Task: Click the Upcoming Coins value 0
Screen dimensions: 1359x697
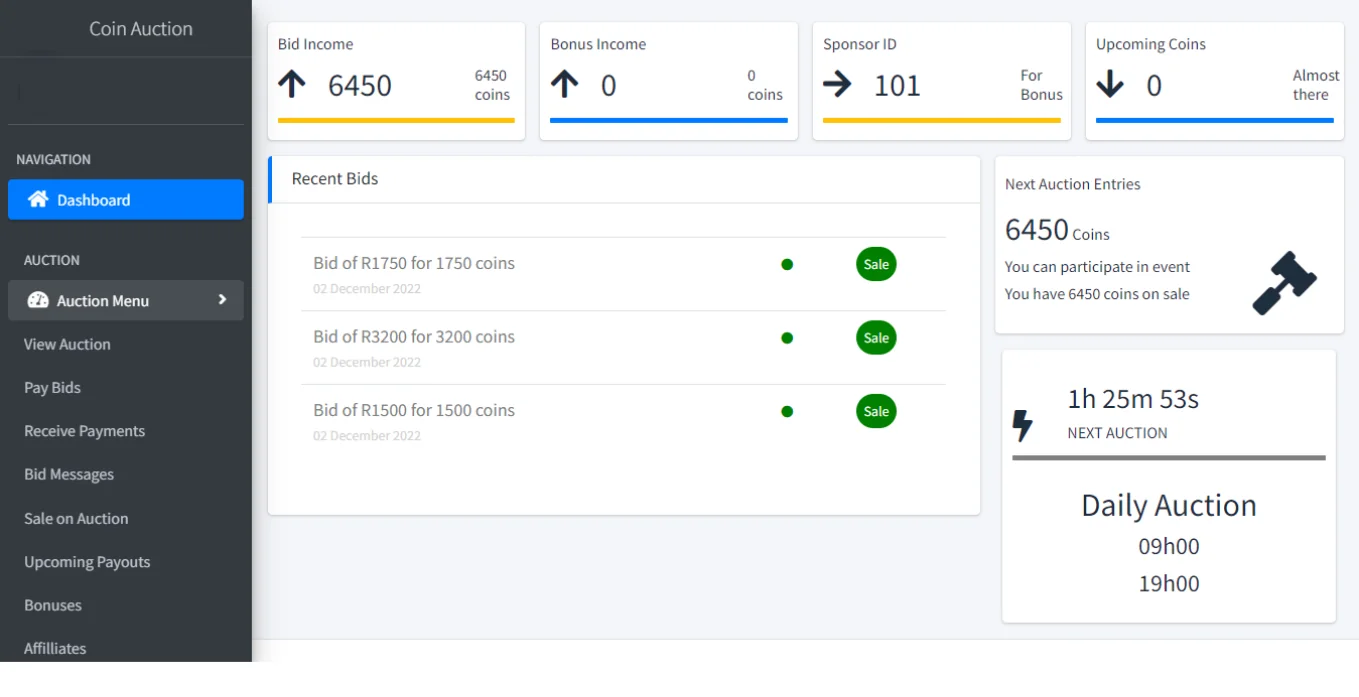Action: [x=1154, y=85]
